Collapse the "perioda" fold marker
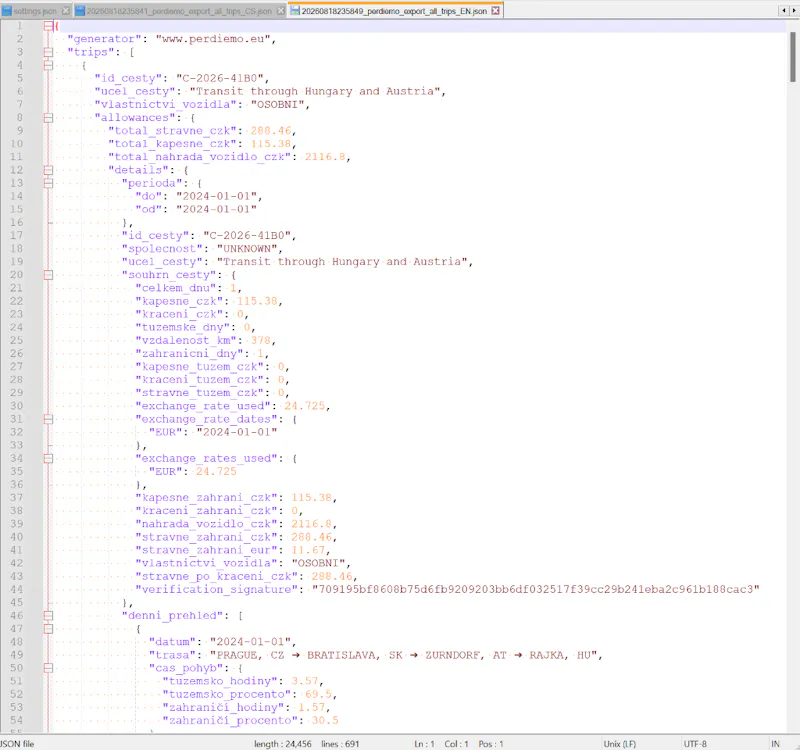Screen dimensions: 800x750 (48, 183)
